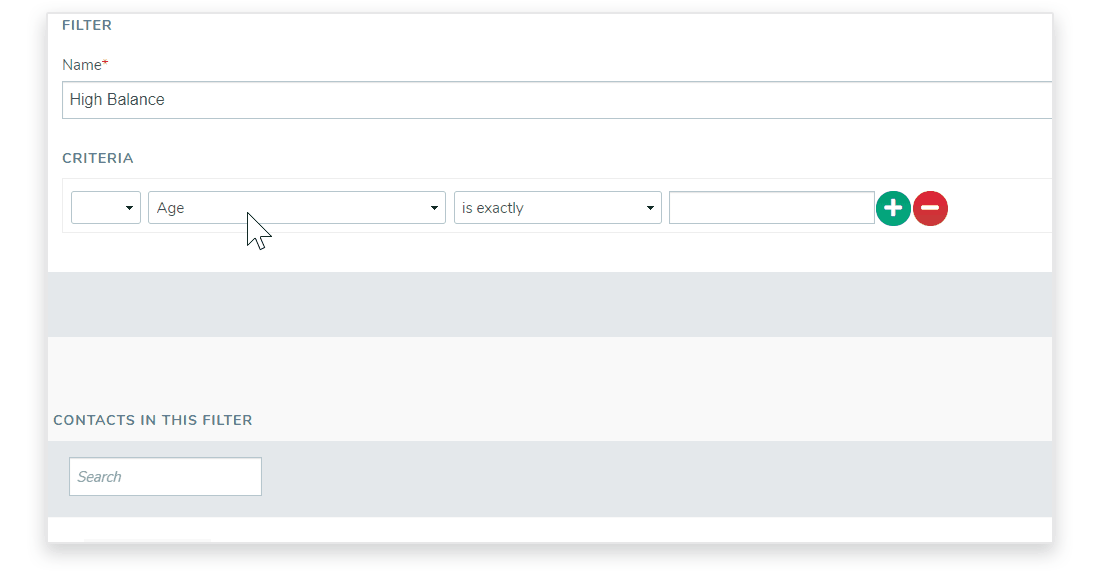Click the CRITERIA section heading
1100x584 pixels.
click(x=98, y=159)
